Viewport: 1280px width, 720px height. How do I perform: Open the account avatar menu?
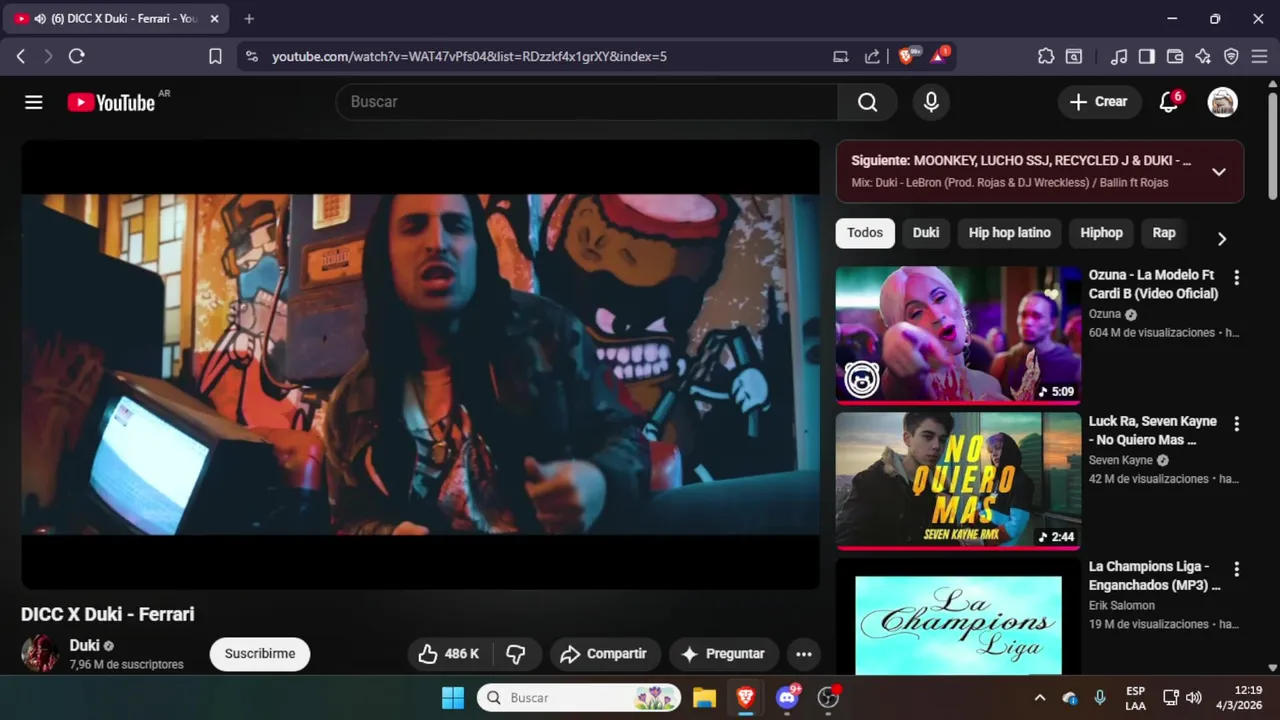pyautogui.click(x=1222, y=102)
